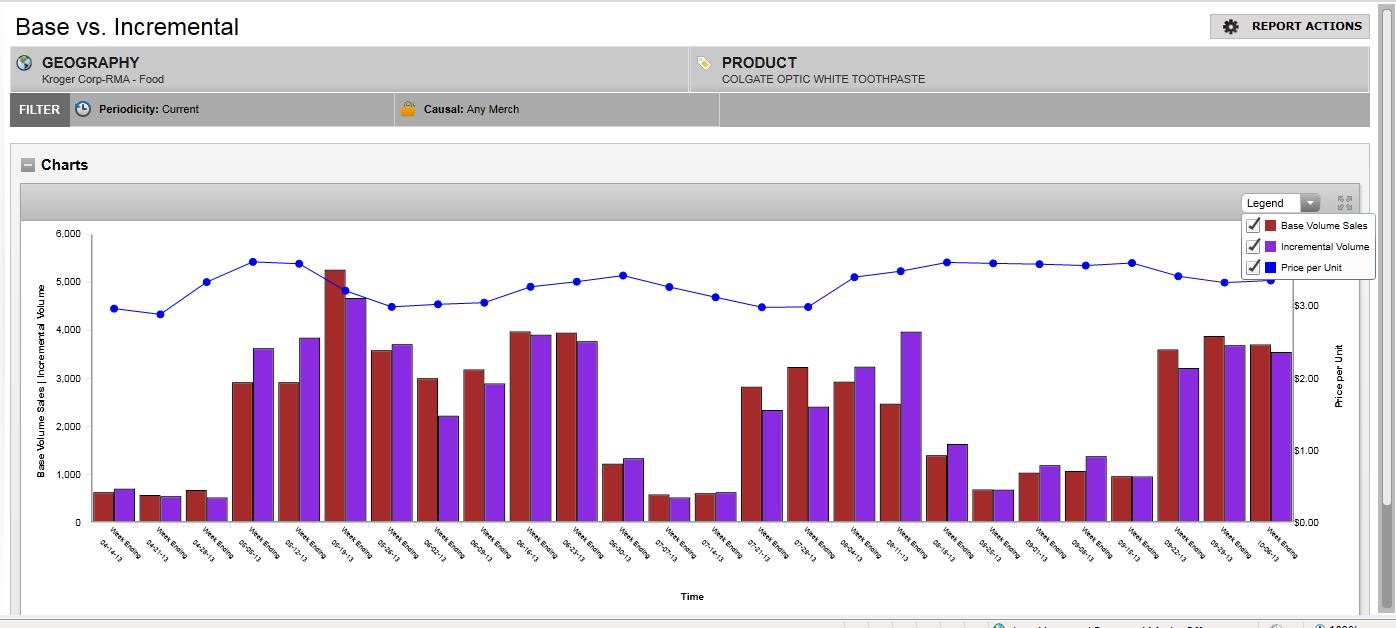Click the tag icon beside Product
This screenshot has height=628, width=1396.
tap(704, 63)
